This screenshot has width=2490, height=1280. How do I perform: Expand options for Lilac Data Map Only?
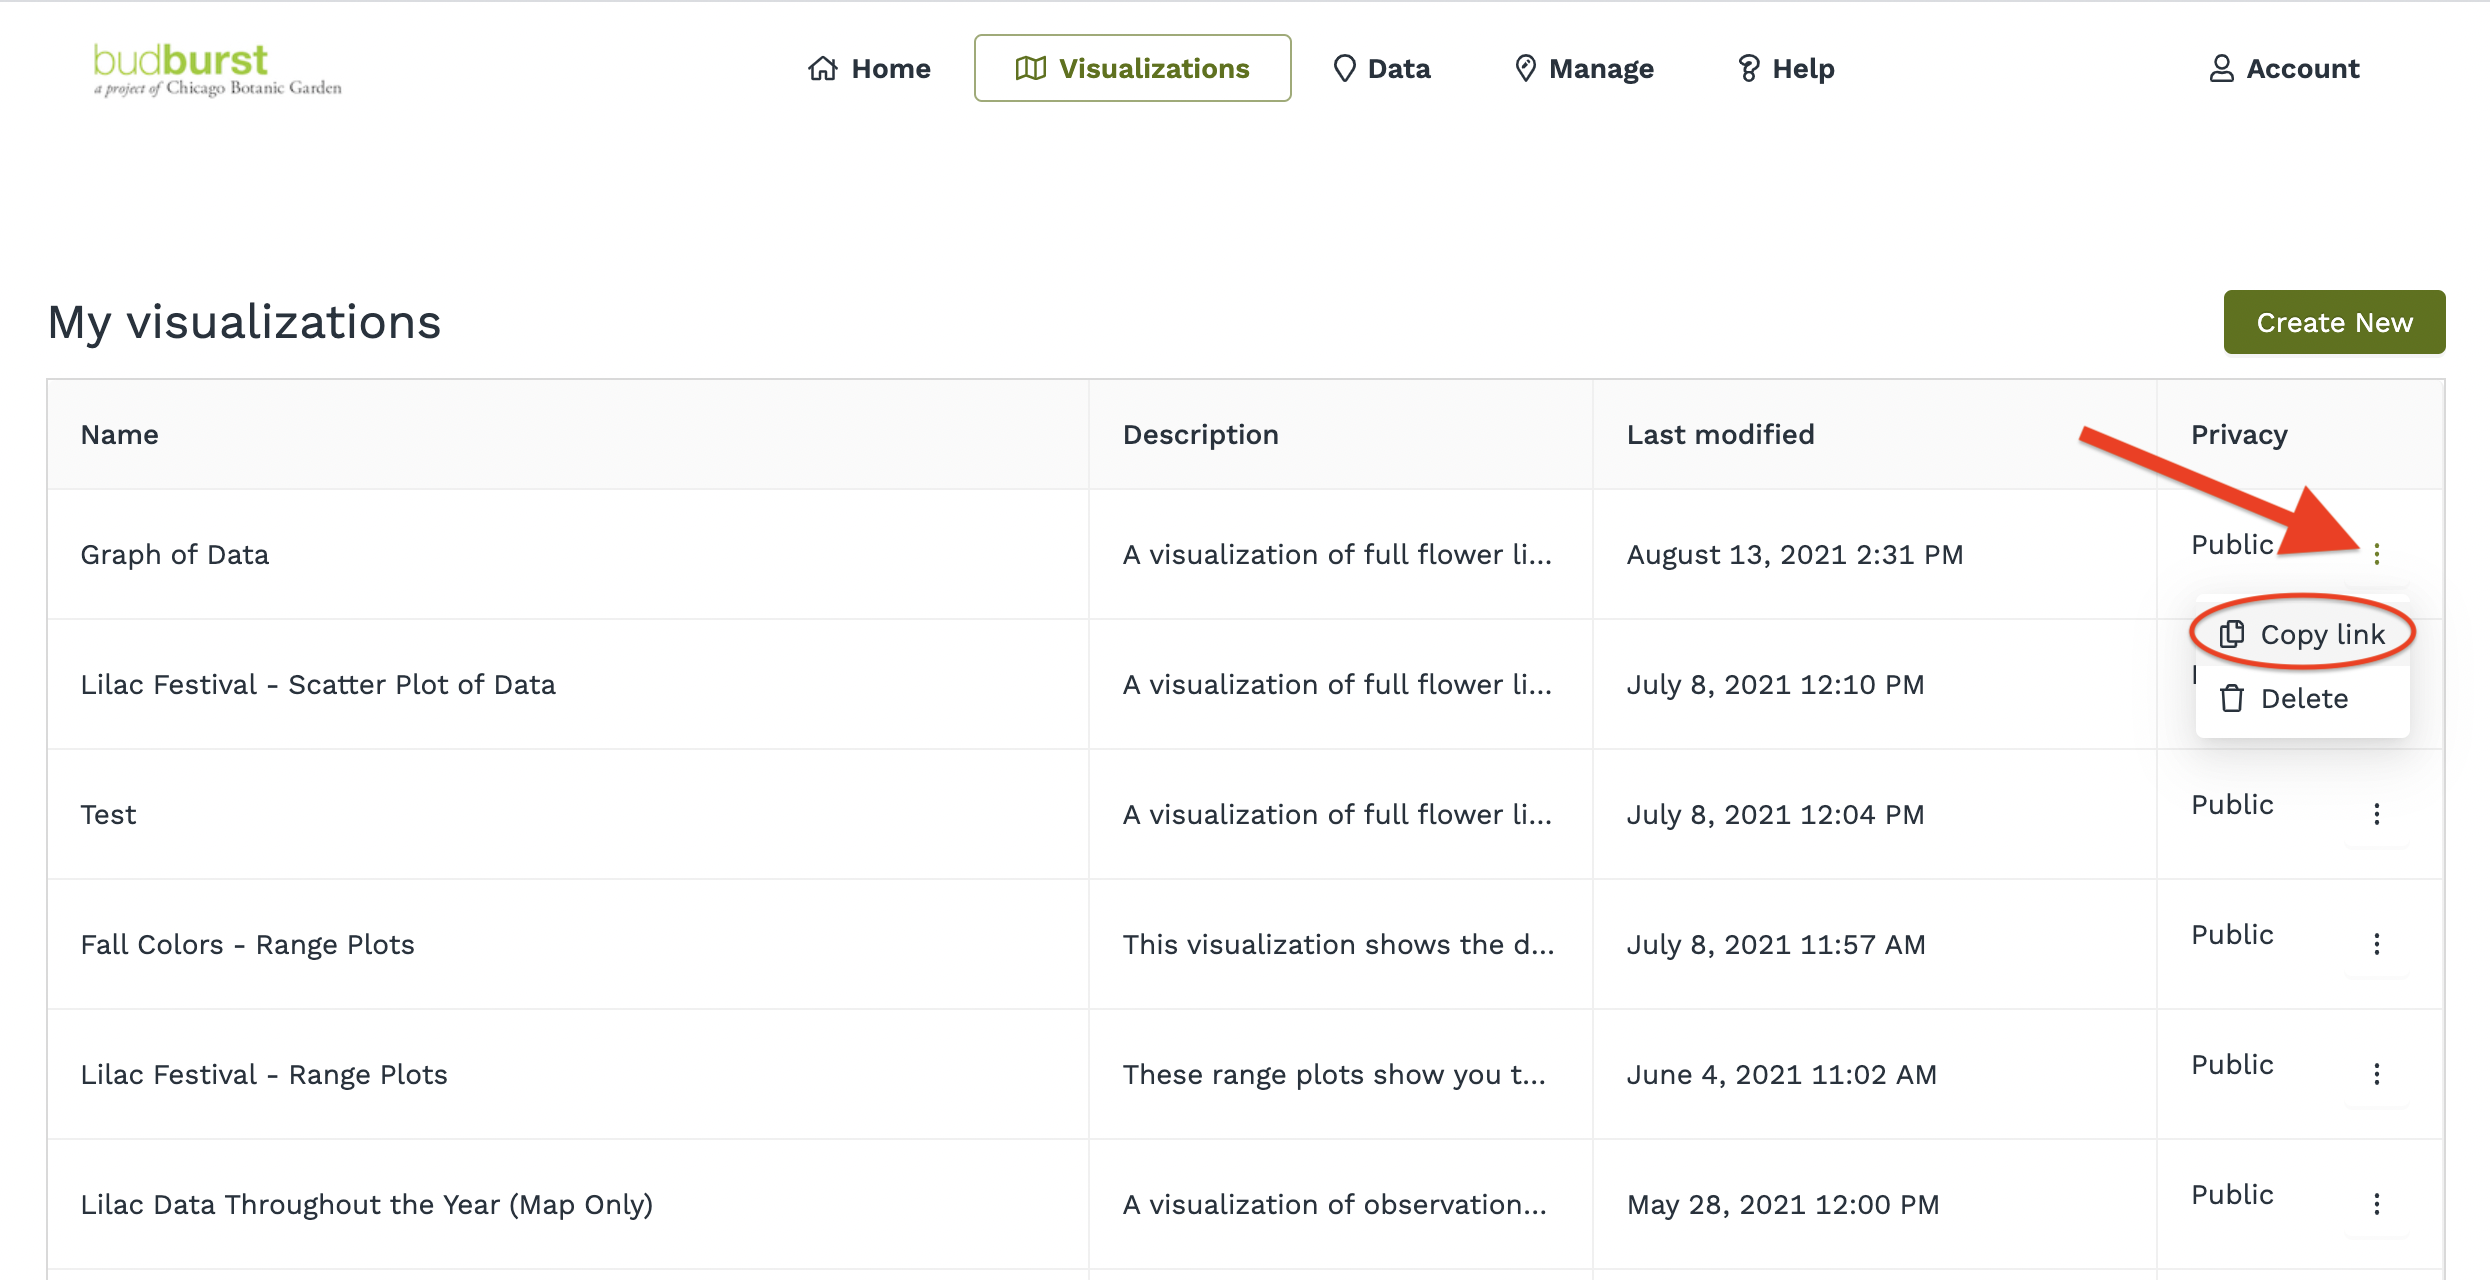pos(2376,1204)
